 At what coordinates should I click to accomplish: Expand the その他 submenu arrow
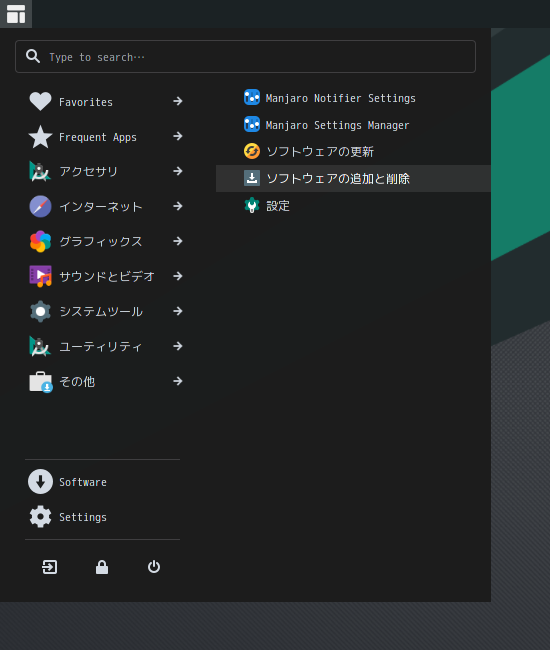[178, 381]
